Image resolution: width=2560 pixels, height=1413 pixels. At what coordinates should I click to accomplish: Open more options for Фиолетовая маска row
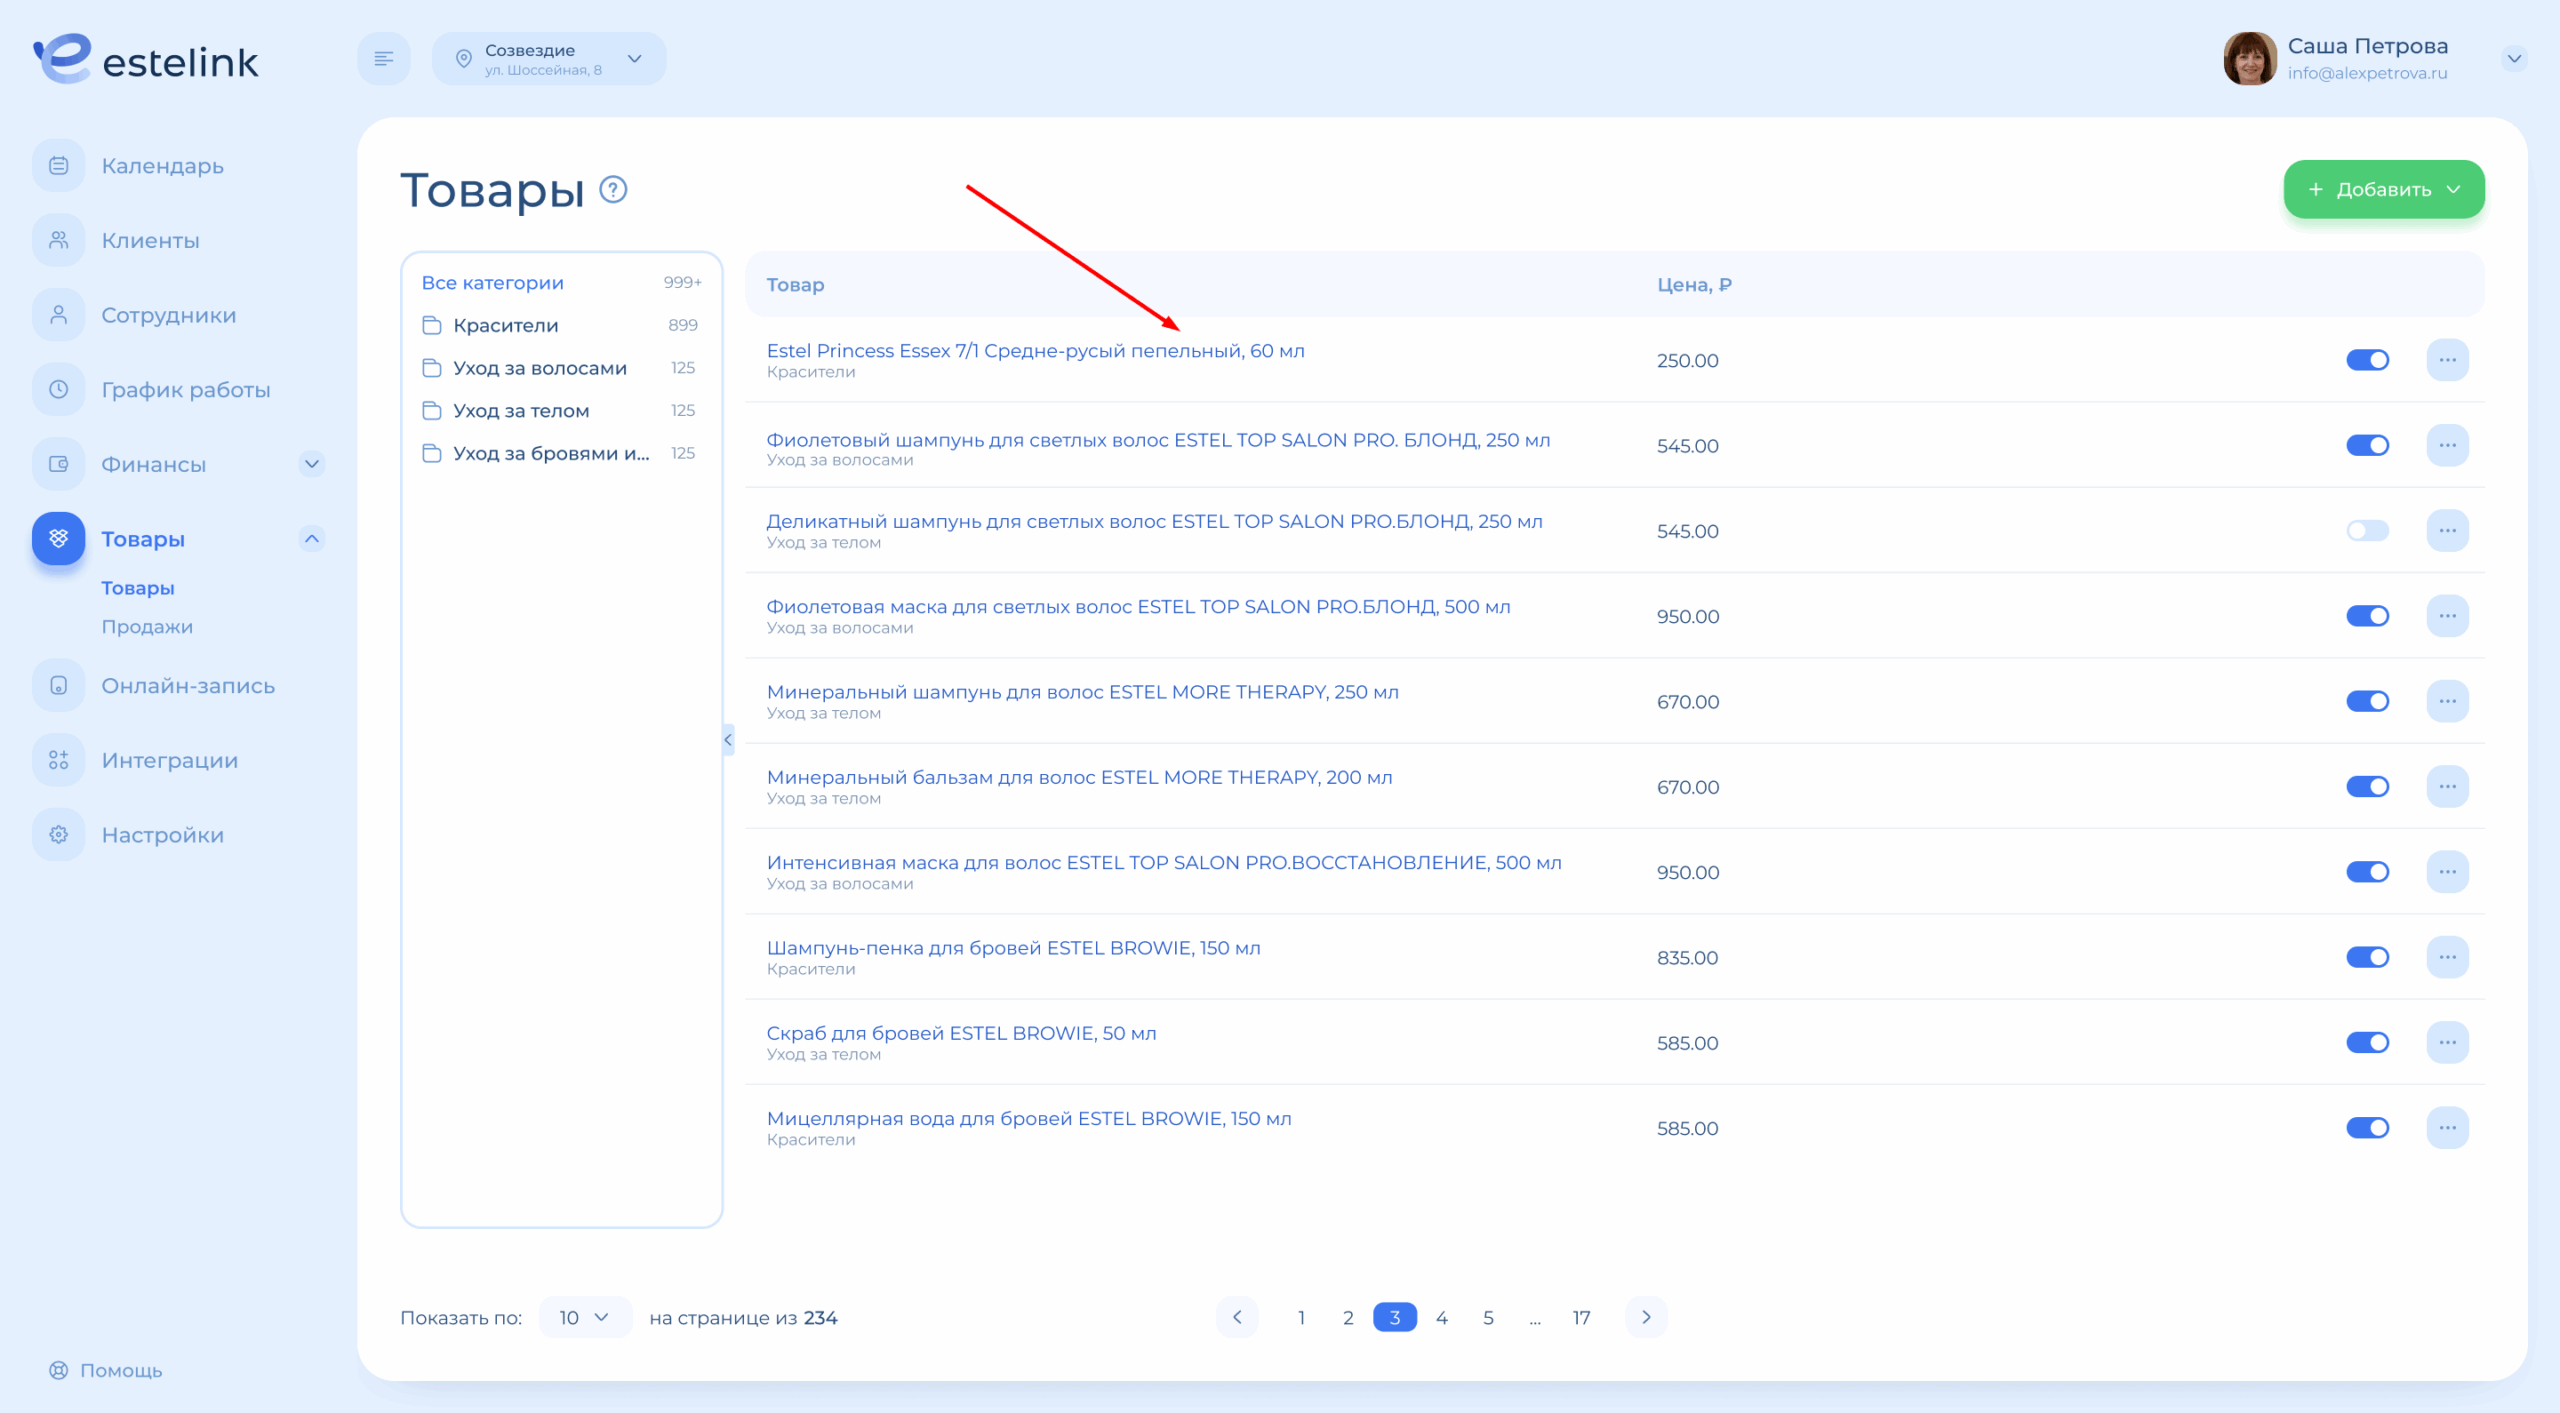pyautogui.click(x=2447, y=616)
